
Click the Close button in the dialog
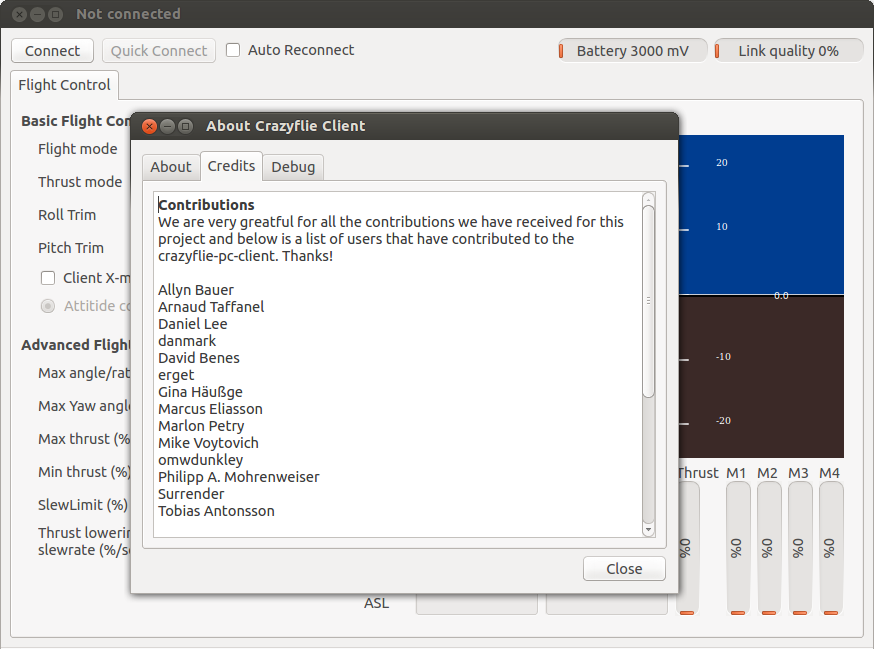[624, 569]
